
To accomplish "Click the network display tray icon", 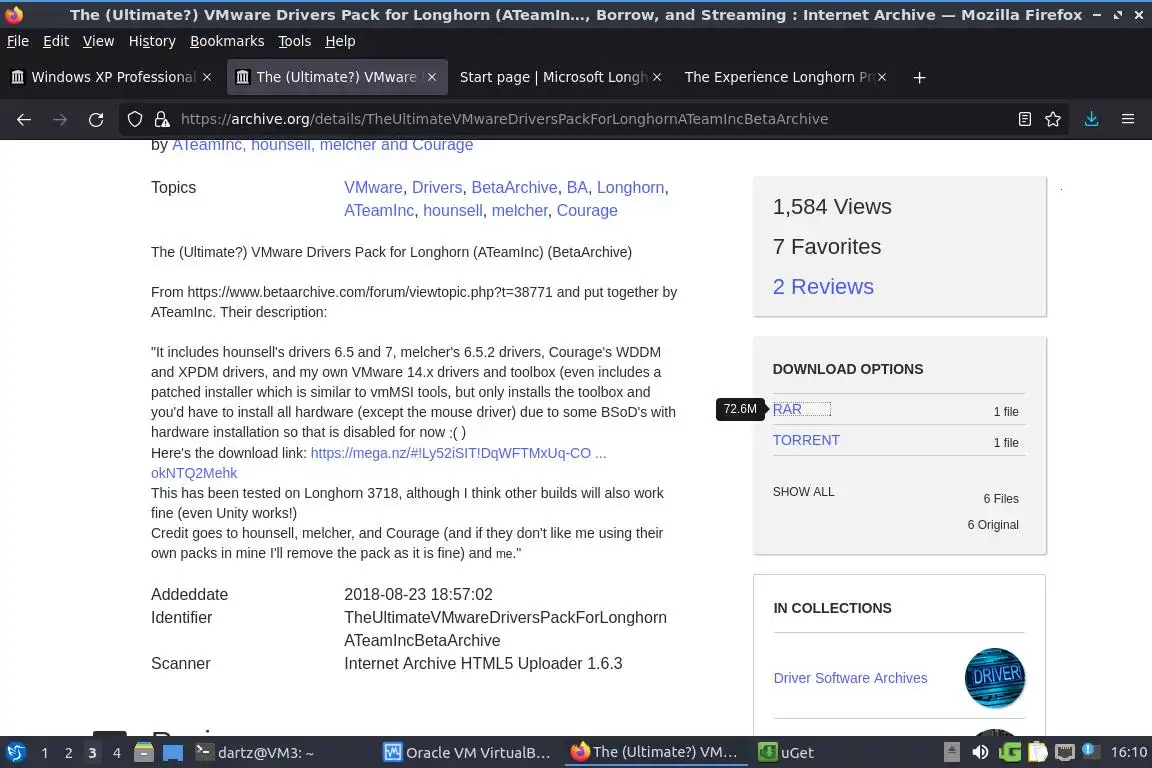I will (1065, 752).
